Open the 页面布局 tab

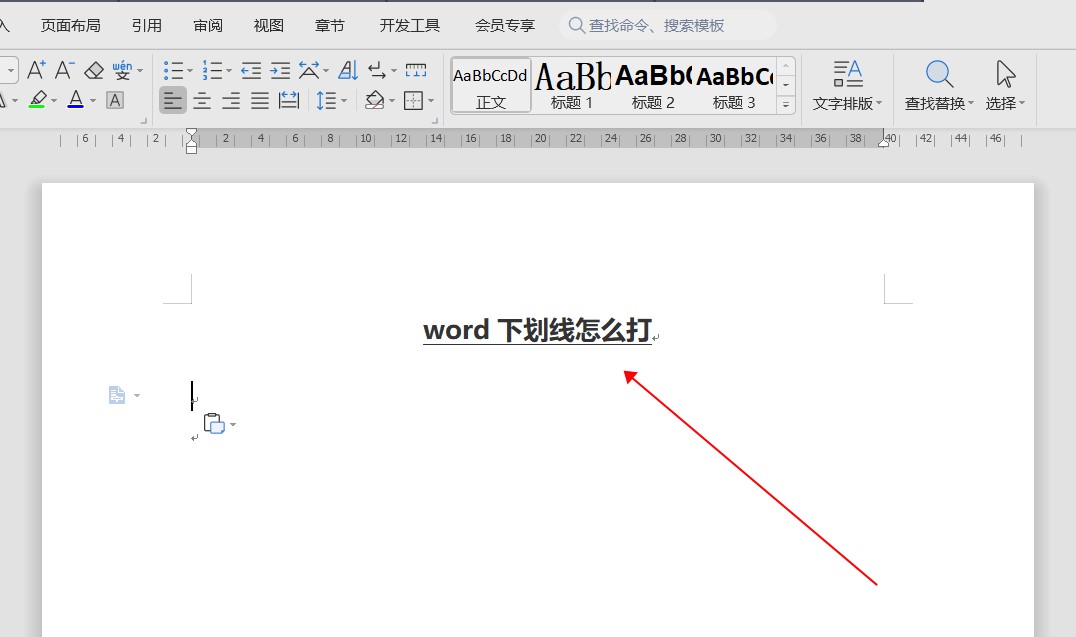(70, 25)
